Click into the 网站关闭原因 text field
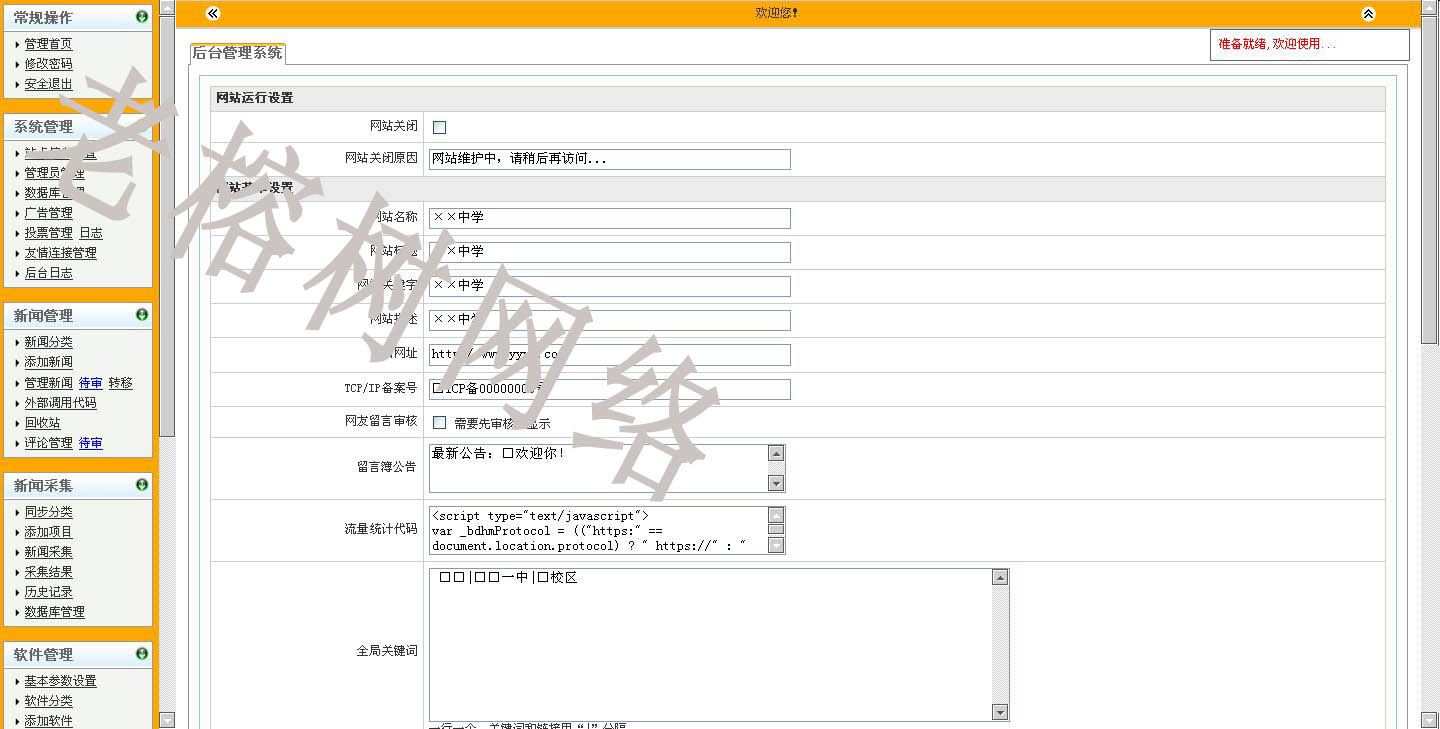Viewport: 1440px width, 729px height. tap(609, 159)
